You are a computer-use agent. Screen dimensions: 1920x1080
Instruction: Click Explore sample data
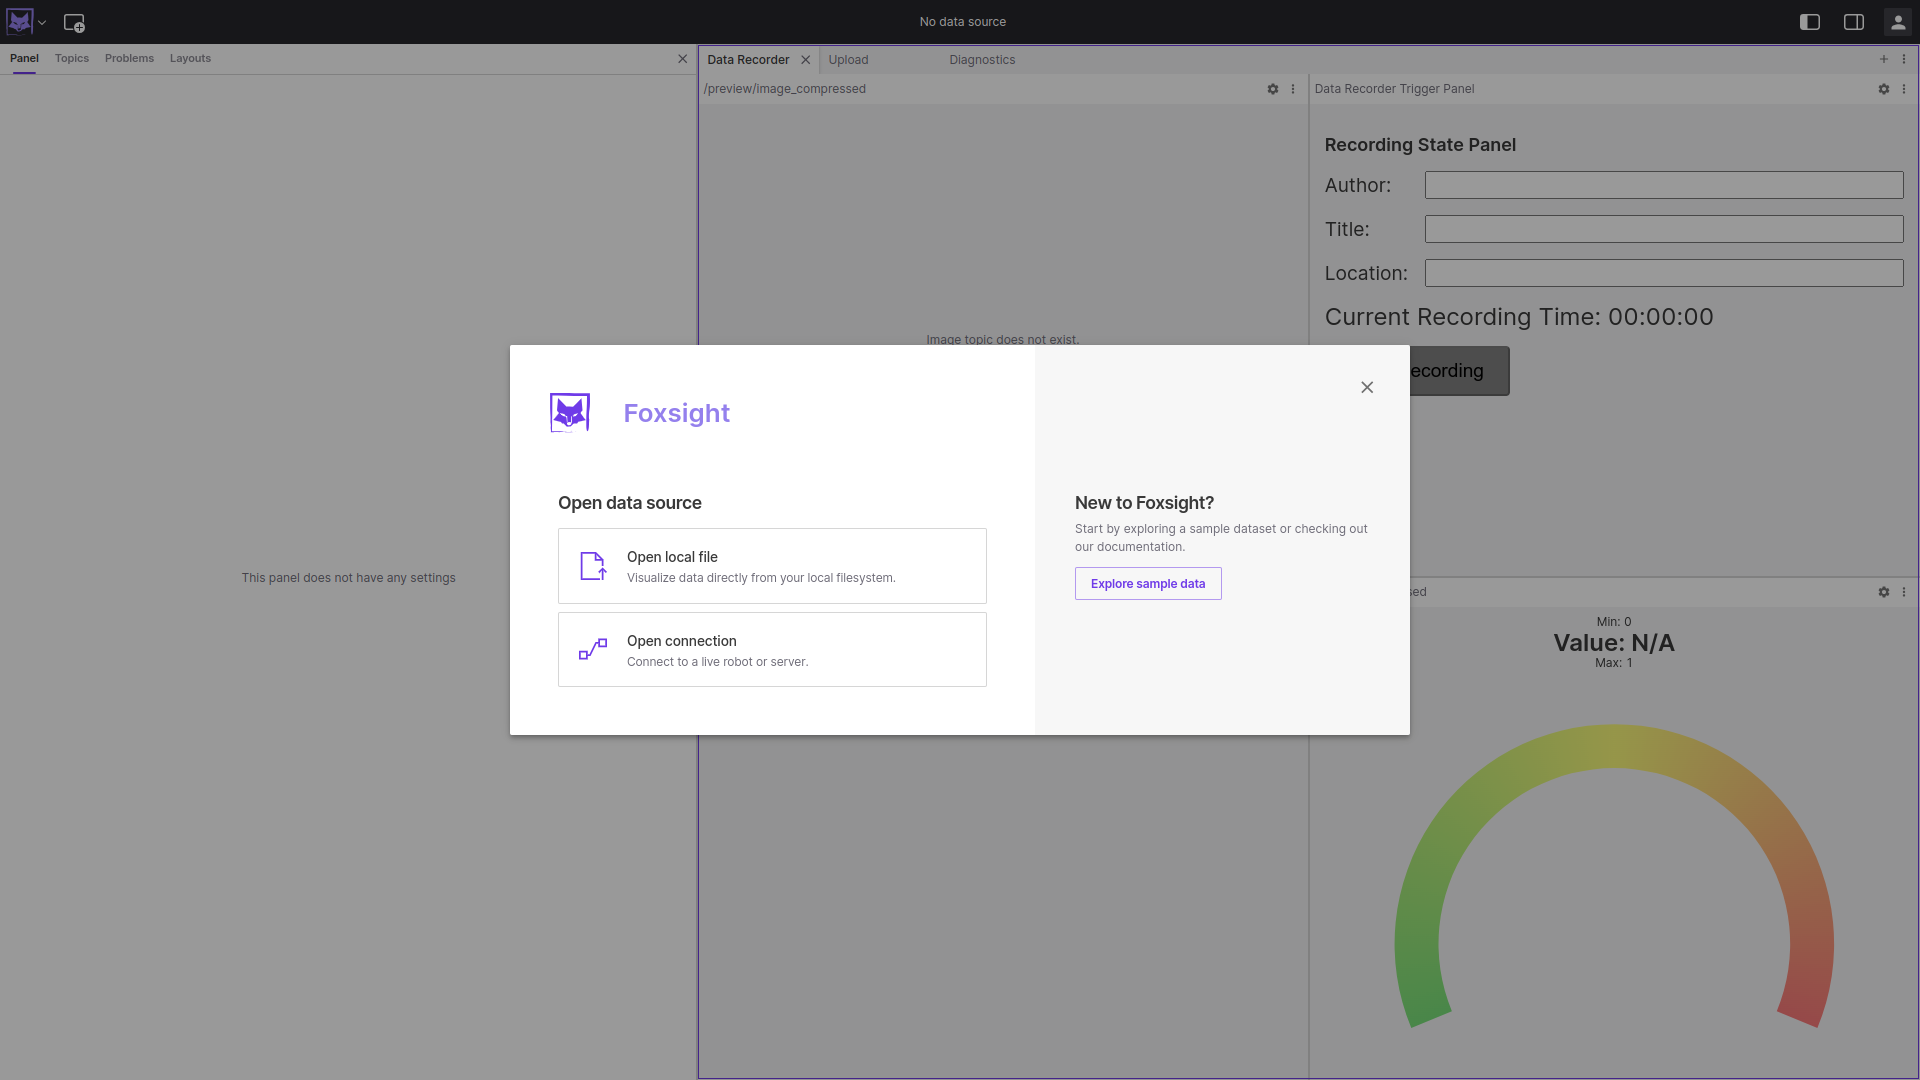click(1147, 583)
